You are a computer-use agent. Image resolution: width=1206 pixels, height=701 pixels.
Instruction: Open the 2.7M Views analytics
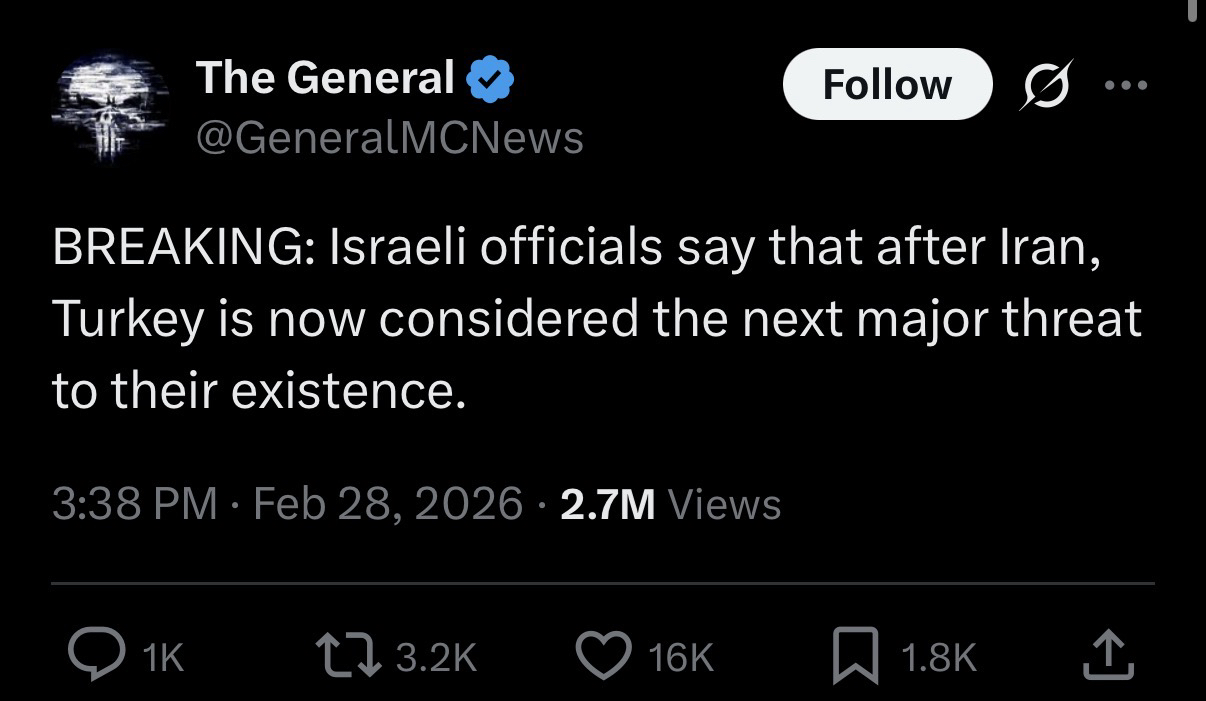[670, 503]
